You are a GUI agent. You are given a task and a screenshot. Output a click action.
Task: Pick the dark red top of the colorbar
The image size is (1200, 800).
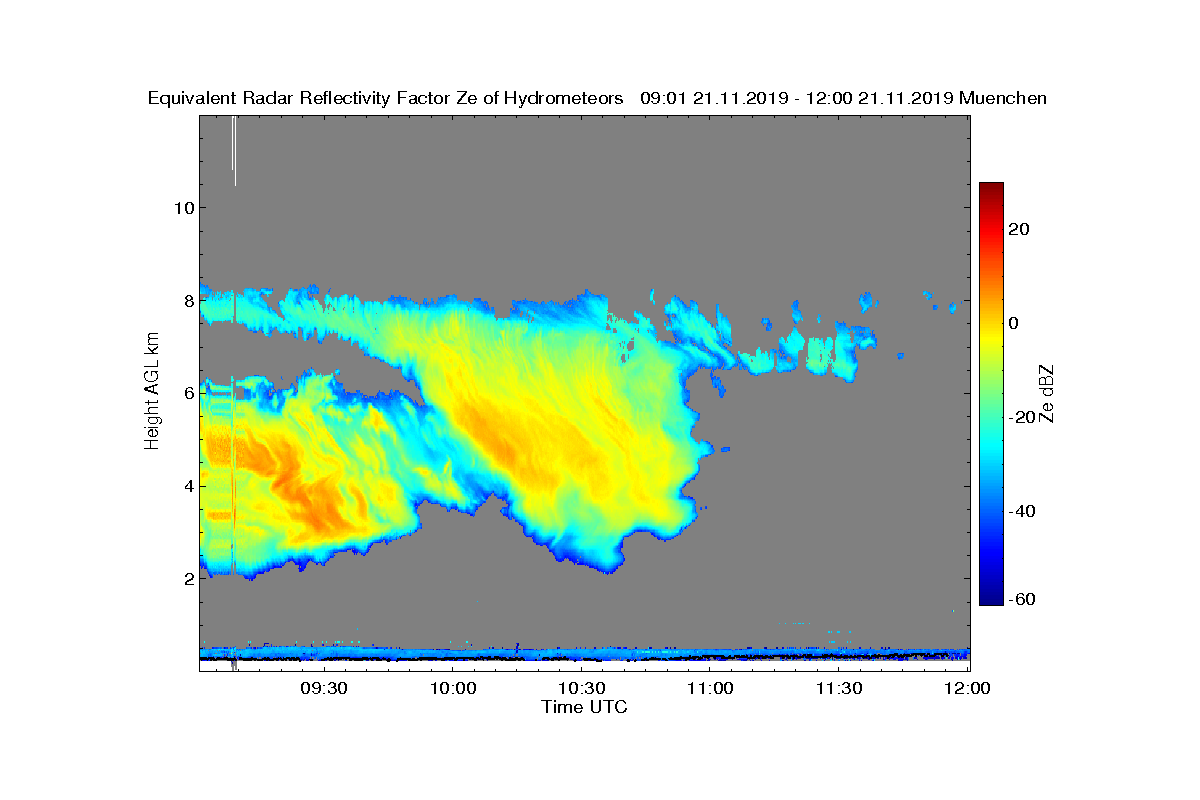pyautogui.click(x=991, y=188)
